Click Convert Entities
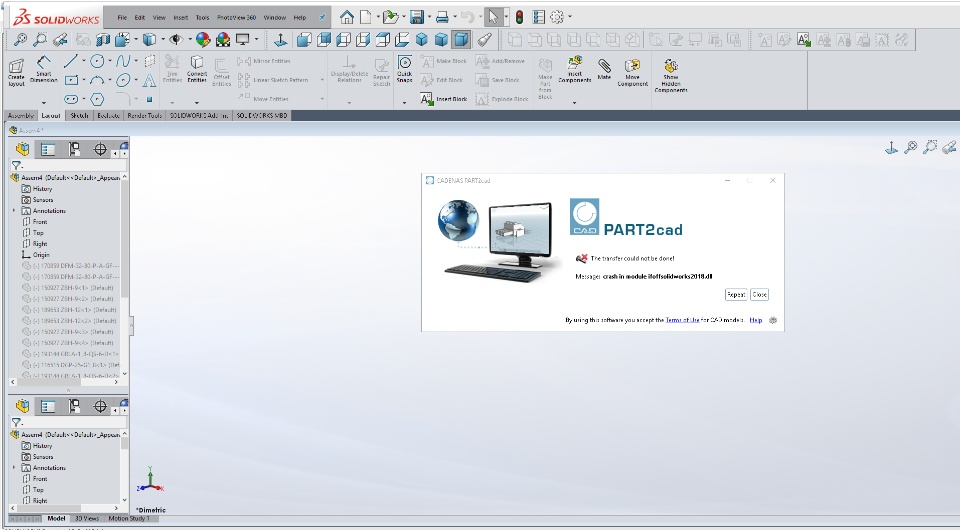The height and width of the screenshot is (530, 960). (197, 69)
